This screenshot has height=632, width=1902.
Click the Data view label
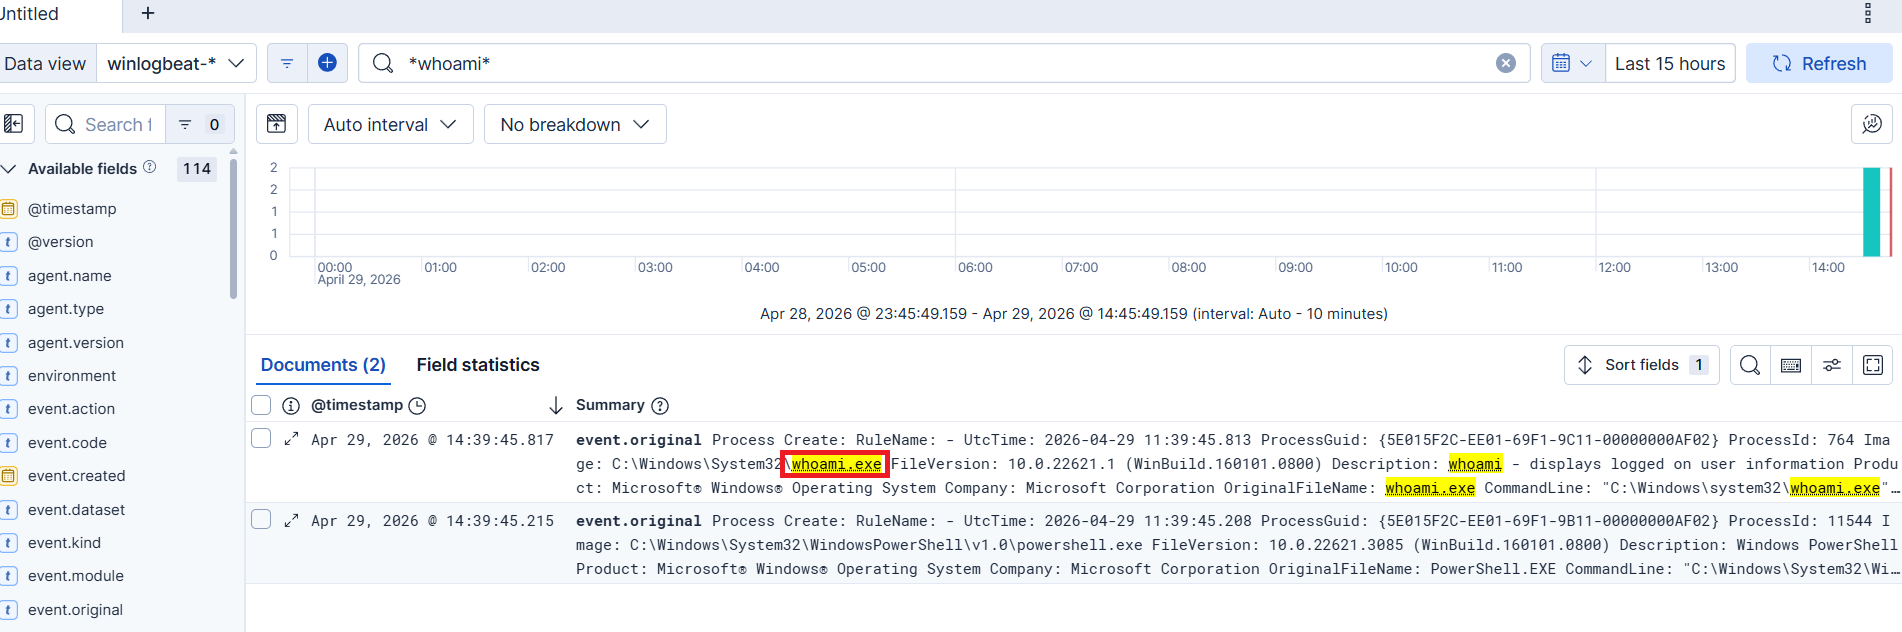[x=45, y=63]
